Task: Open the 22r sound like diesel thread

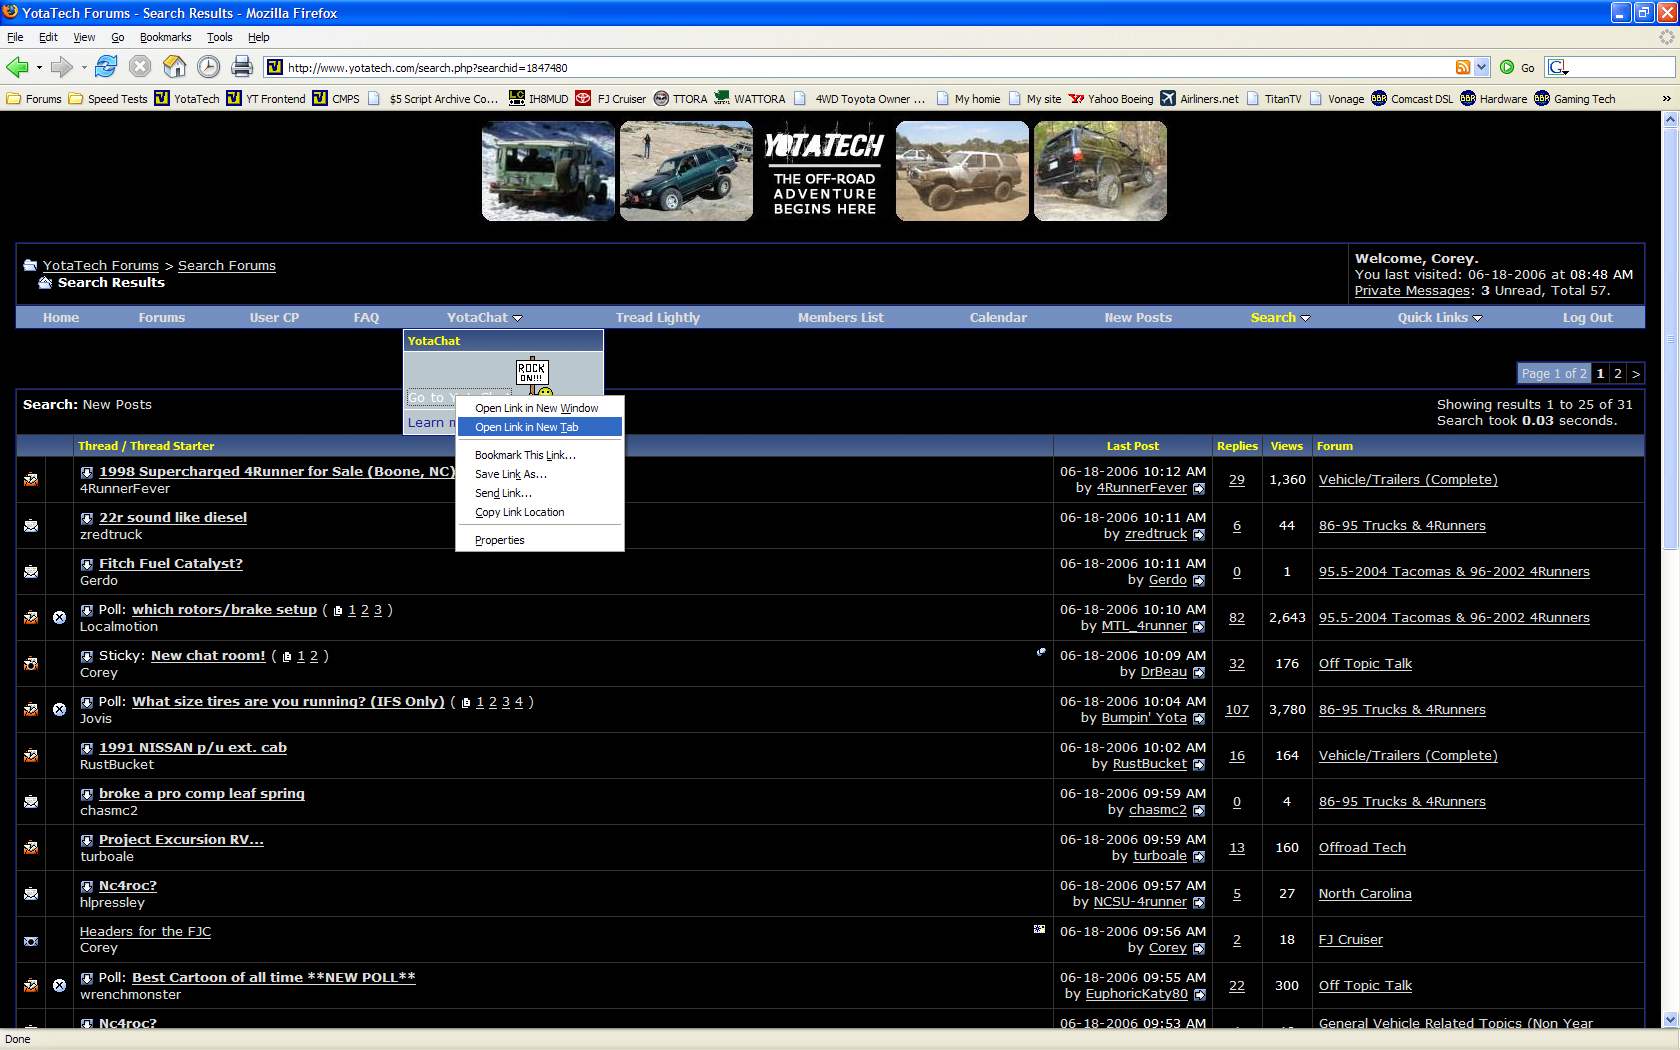Action: coord(173,517)
